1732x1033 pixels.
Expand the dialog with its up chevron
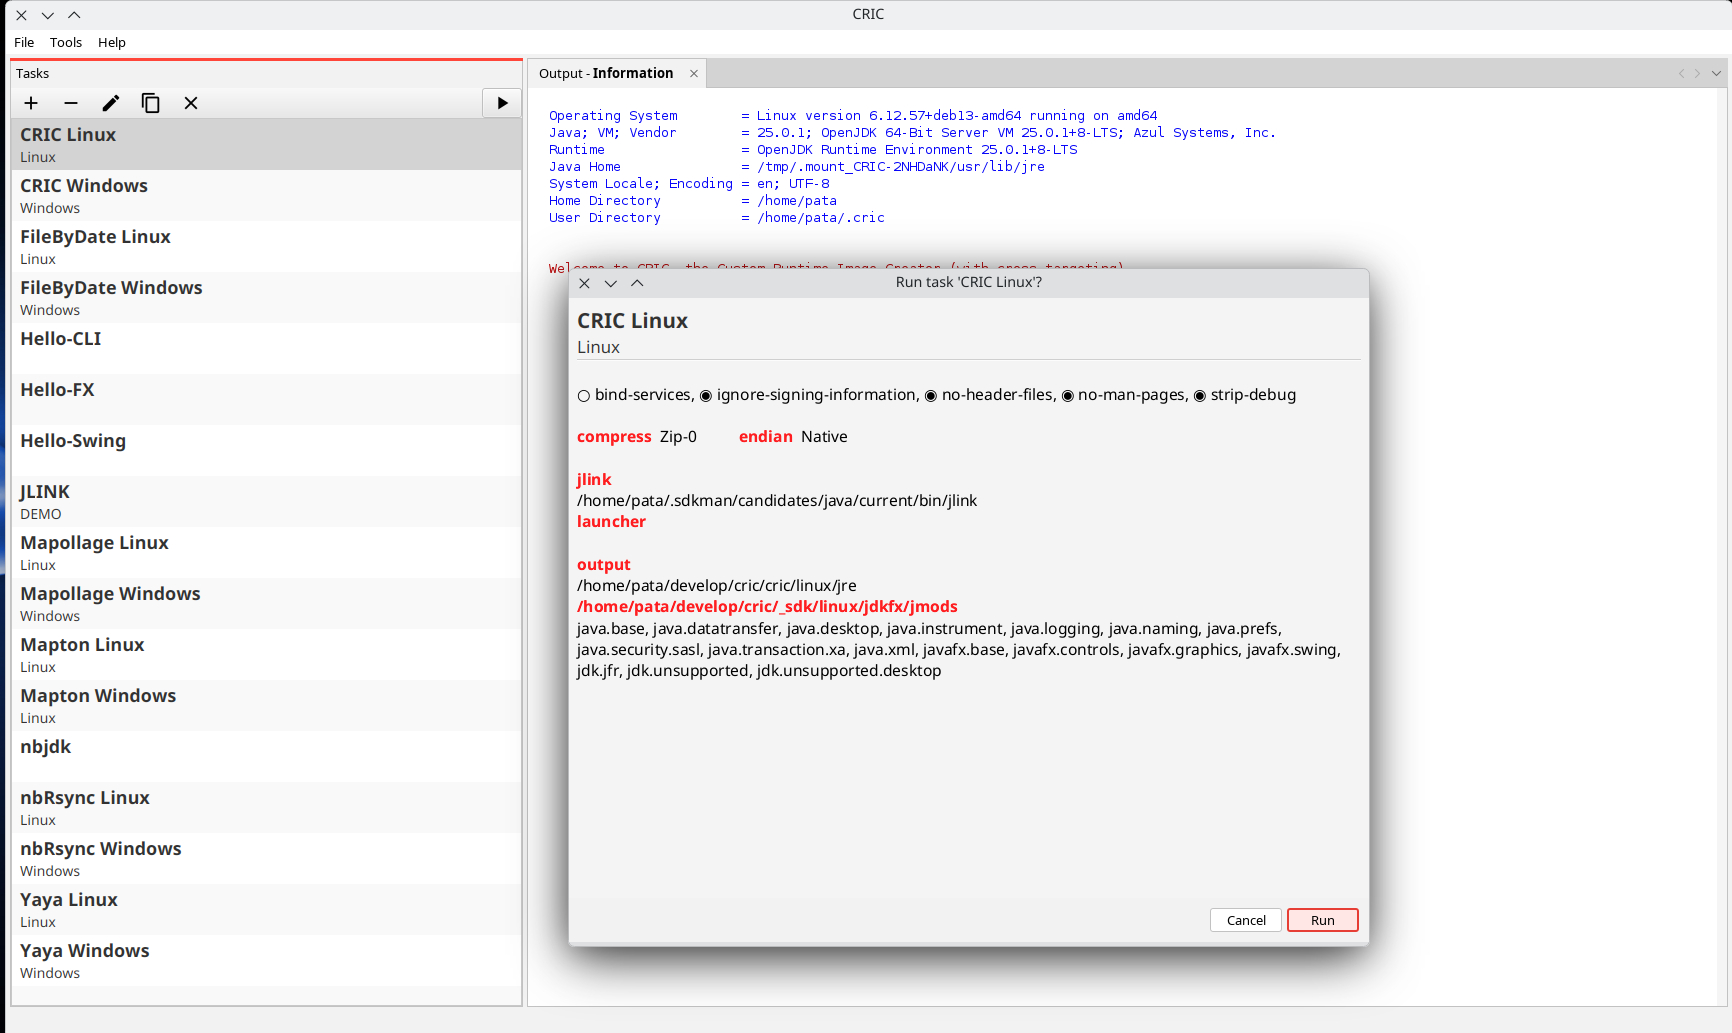pos(637,283)
